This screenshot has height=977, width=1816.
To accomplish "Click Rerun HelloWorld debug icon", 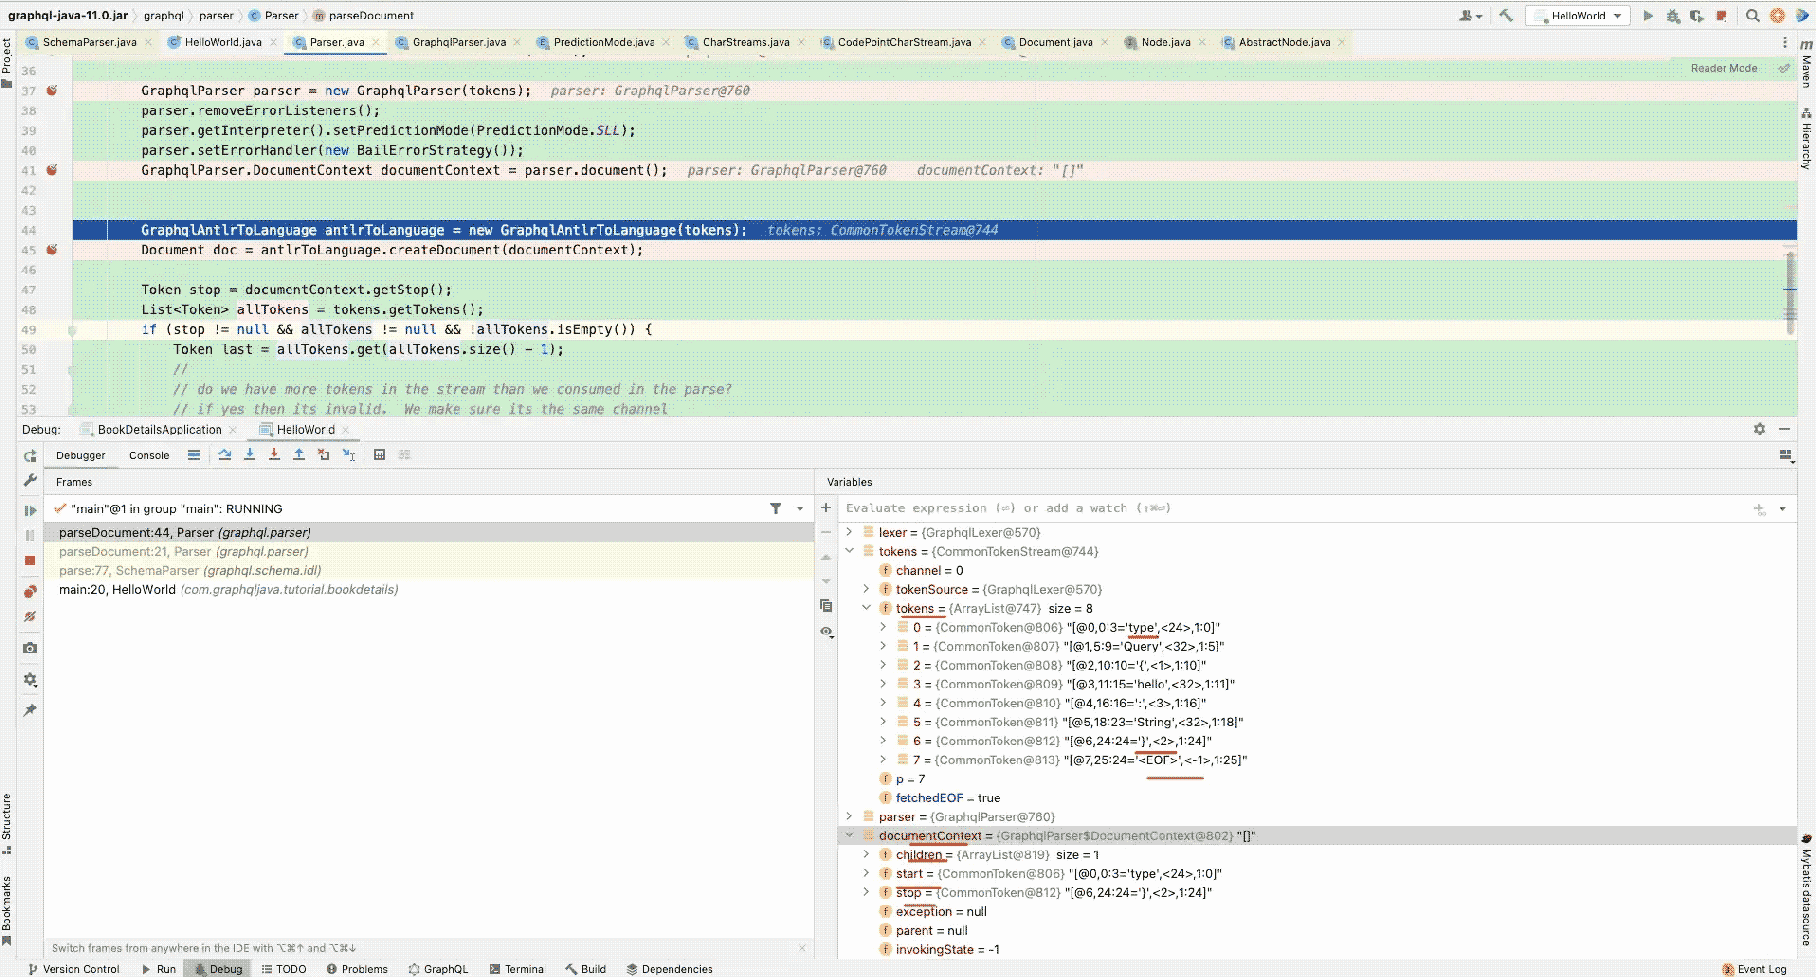I will (x=30, y=456).
